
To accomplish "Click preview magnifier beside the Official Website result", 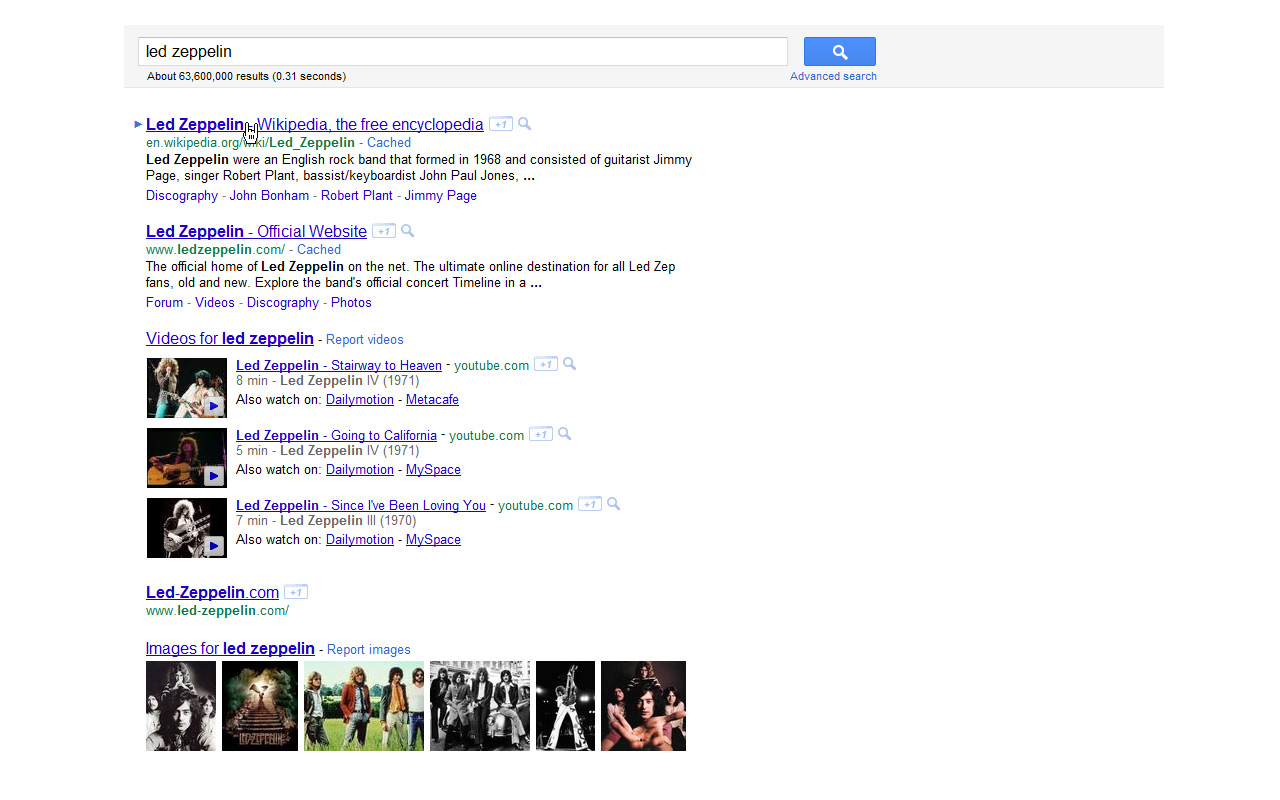I will [407, 231].
